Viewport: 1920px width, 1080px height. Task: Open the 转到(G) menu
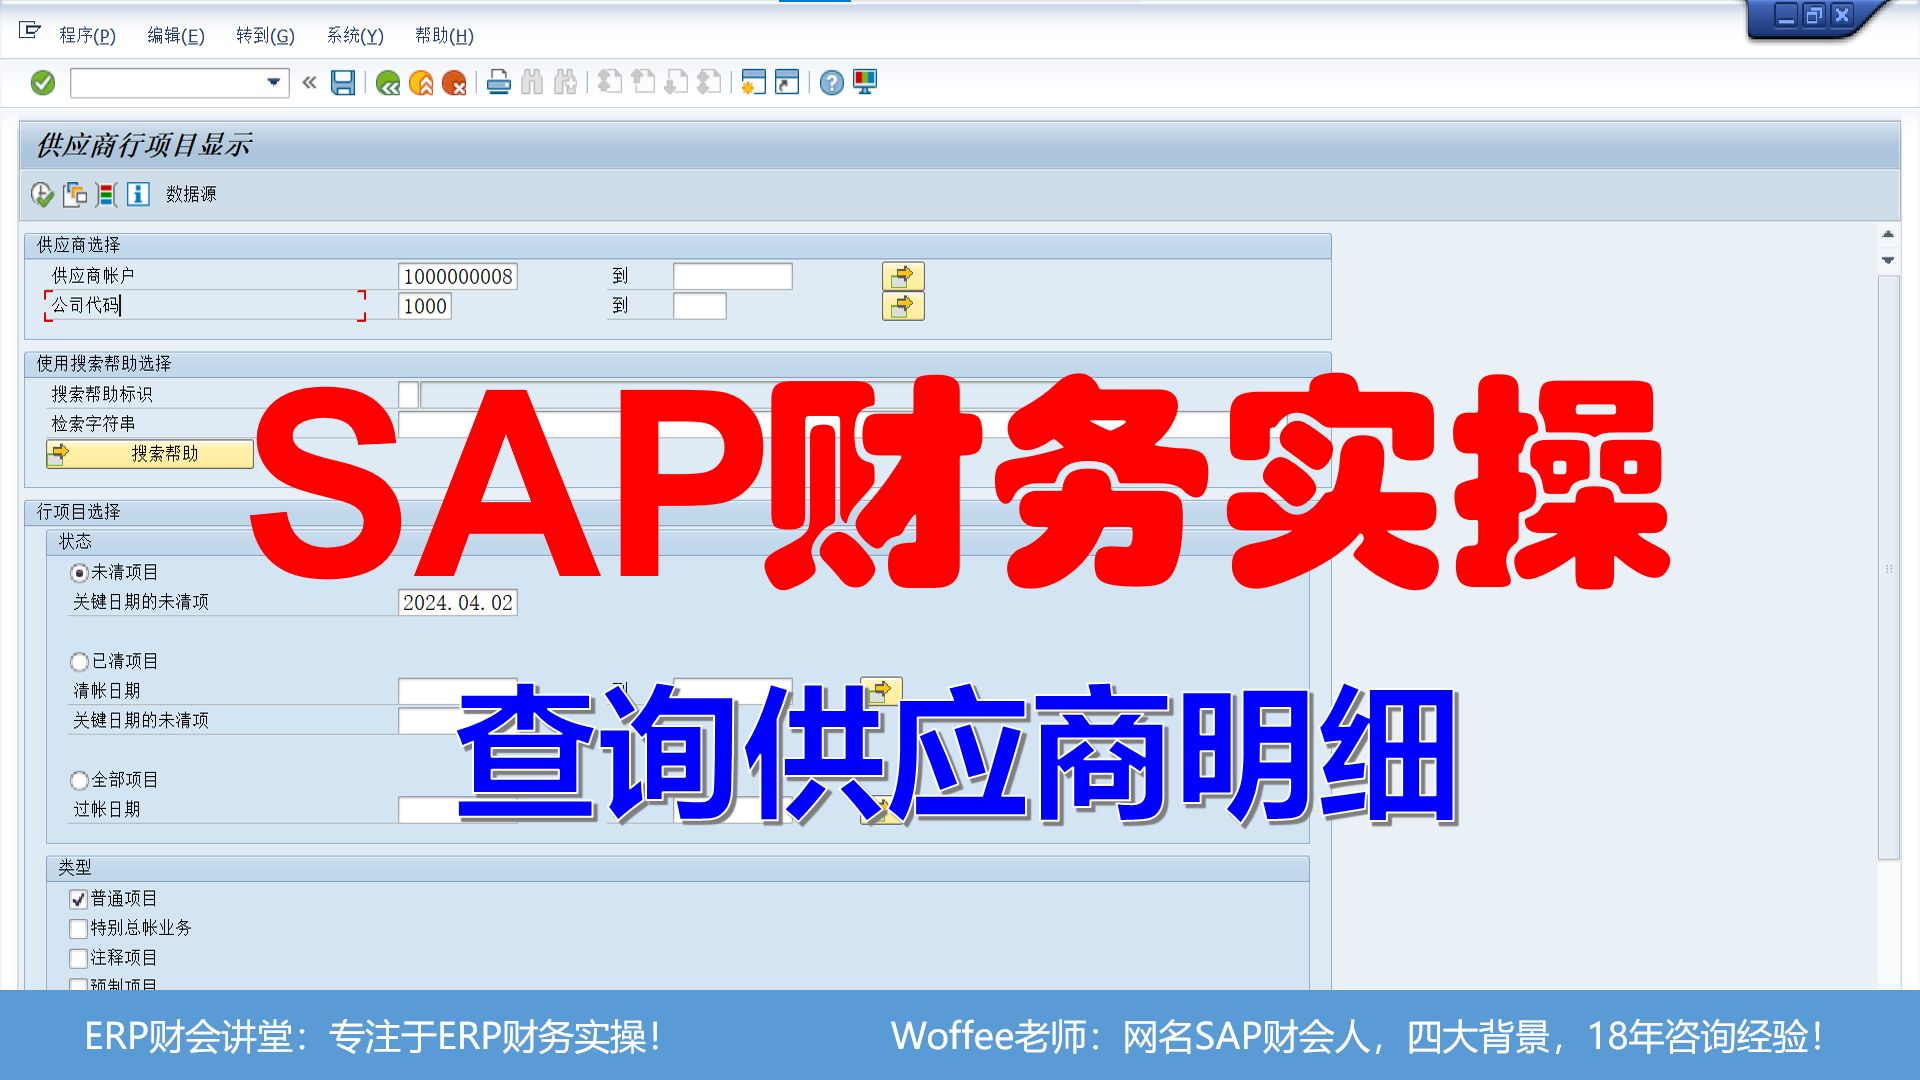point(265,36)
